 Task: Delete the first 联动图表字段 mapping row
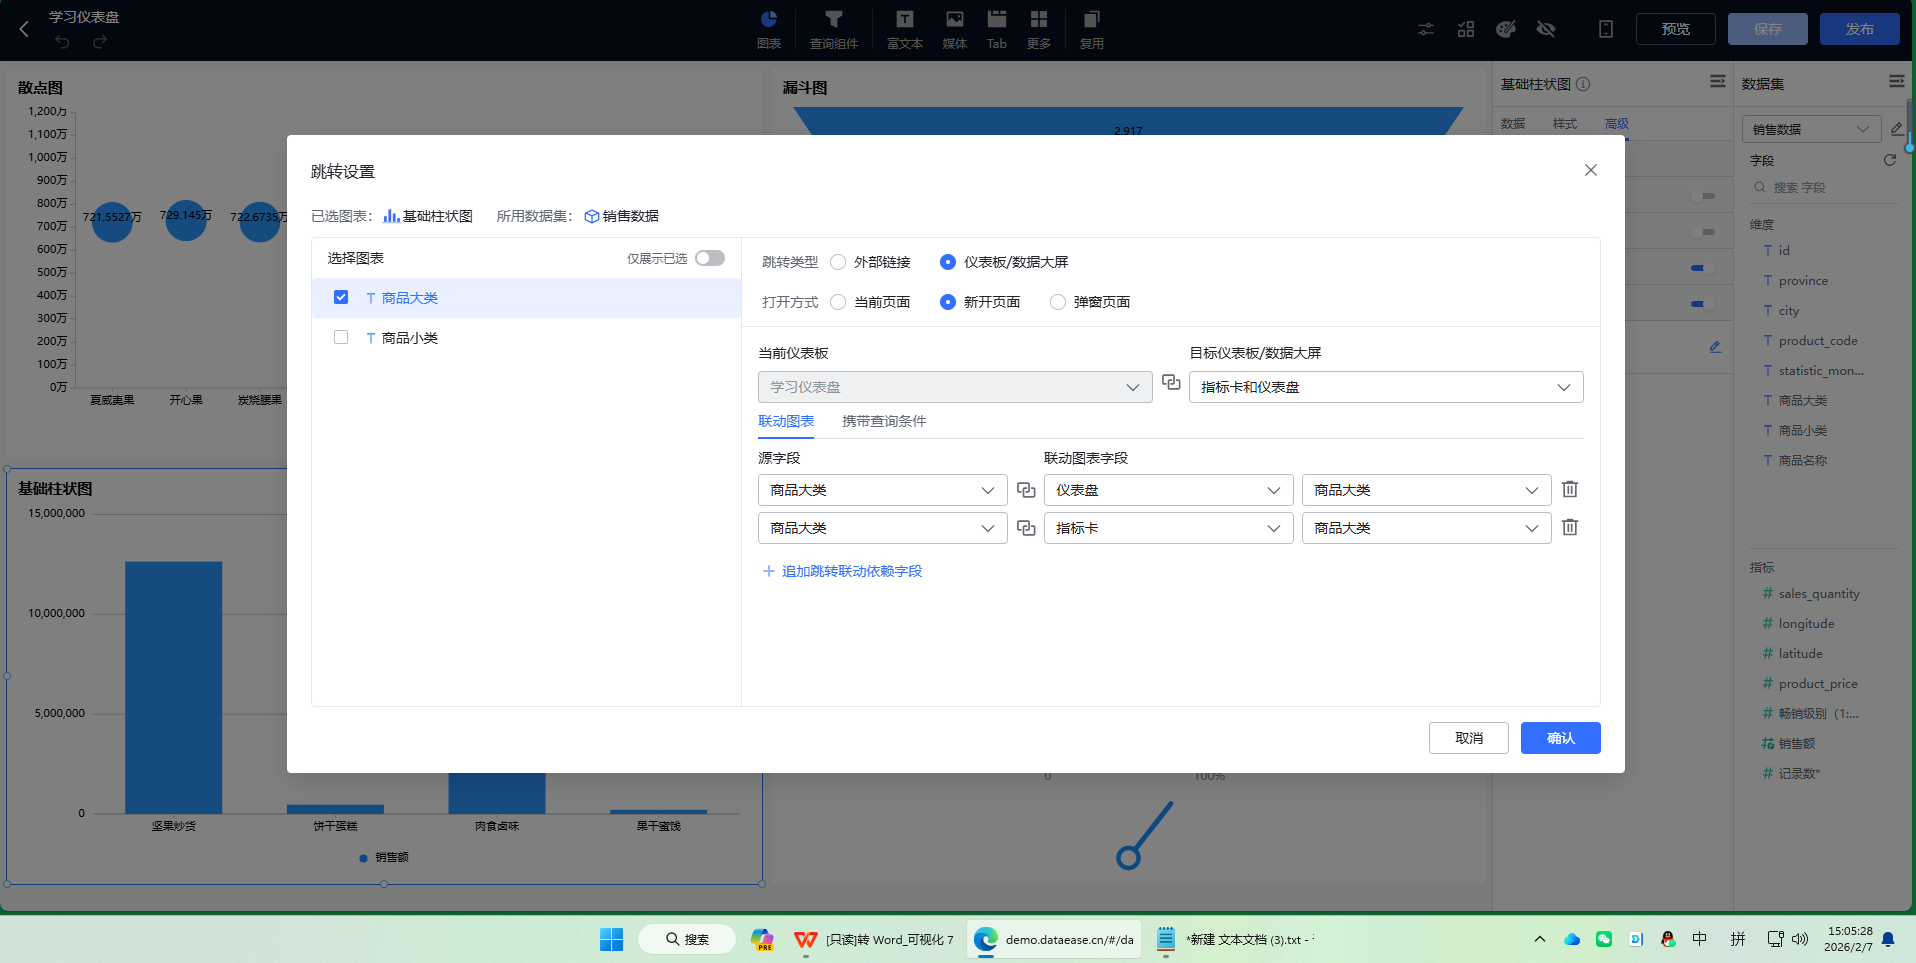click(1569, 489)
